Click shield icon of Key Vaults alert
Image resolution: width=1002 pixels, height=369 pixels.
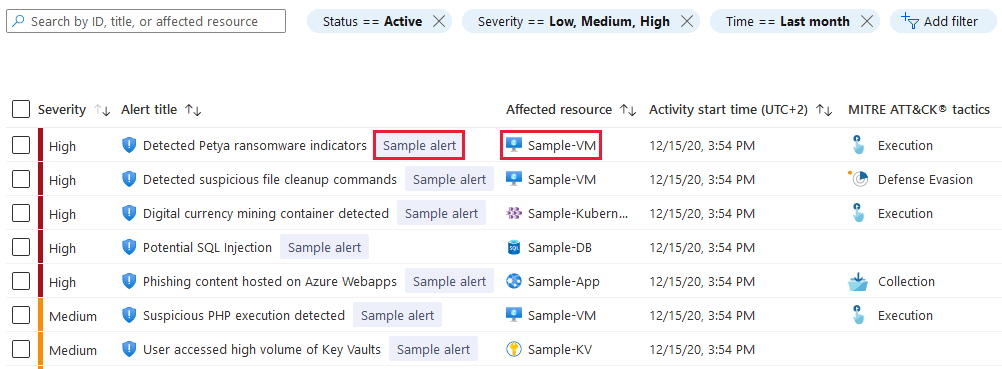pos(129,349)
